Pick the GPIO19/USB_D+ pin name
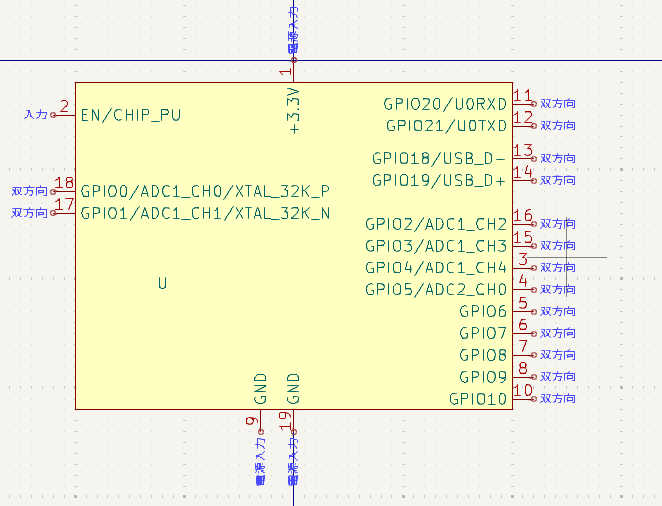Screen dimensions: 662x506 (x=439, y=180)
